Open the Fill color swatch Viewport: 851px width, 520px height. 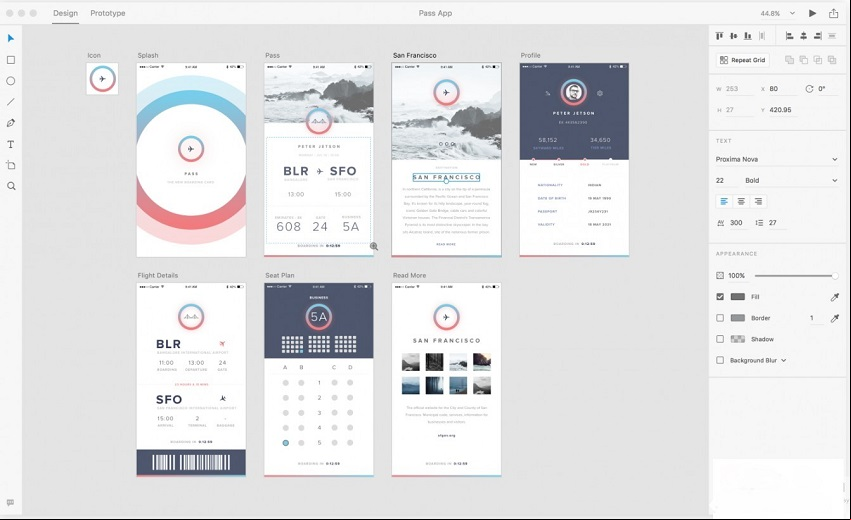pos(738,297)
